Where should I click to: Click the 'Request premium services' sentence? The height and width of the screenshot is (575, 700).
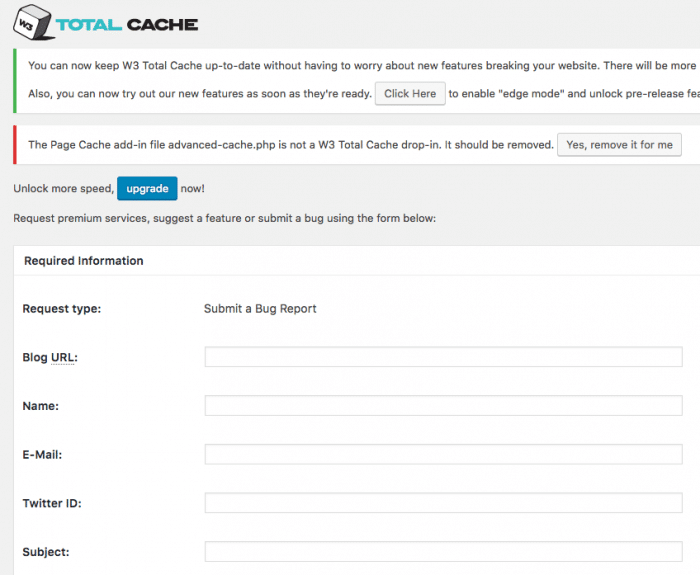tap(225, 218)
